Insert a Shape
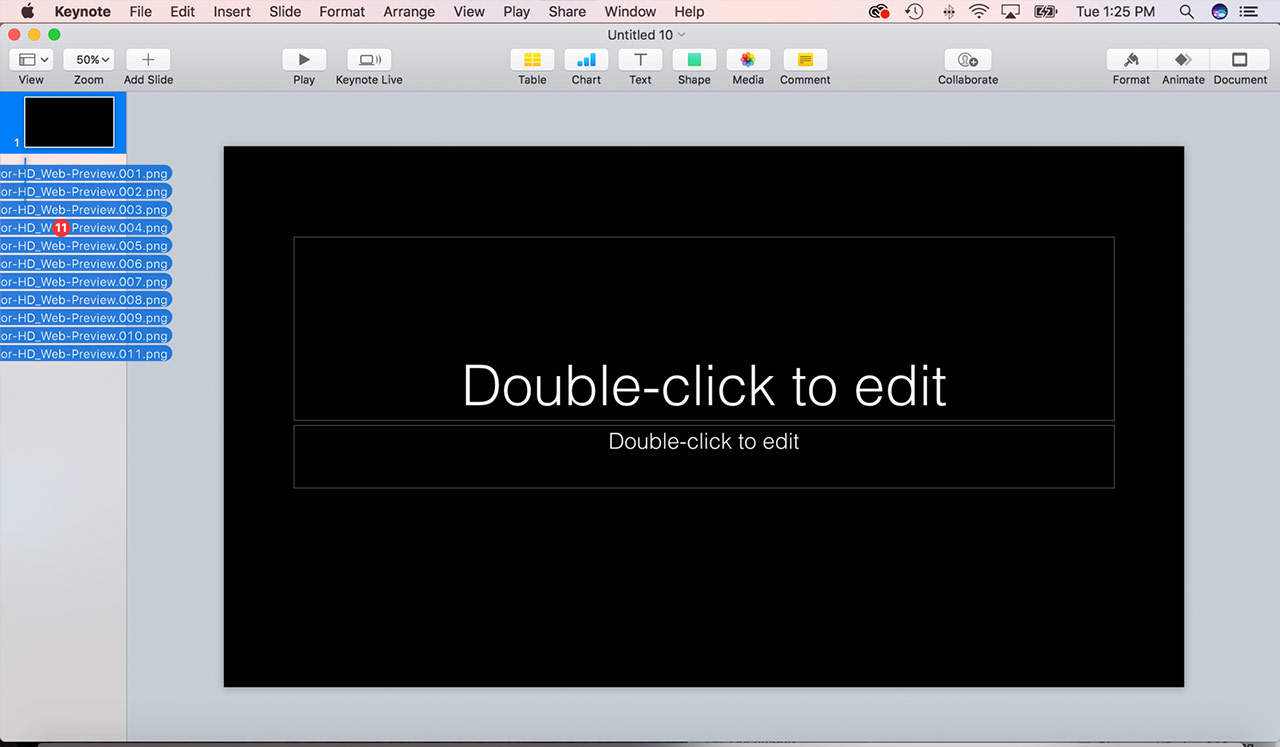The height and width of the screenshot is (747, 1280). (694, 60)
